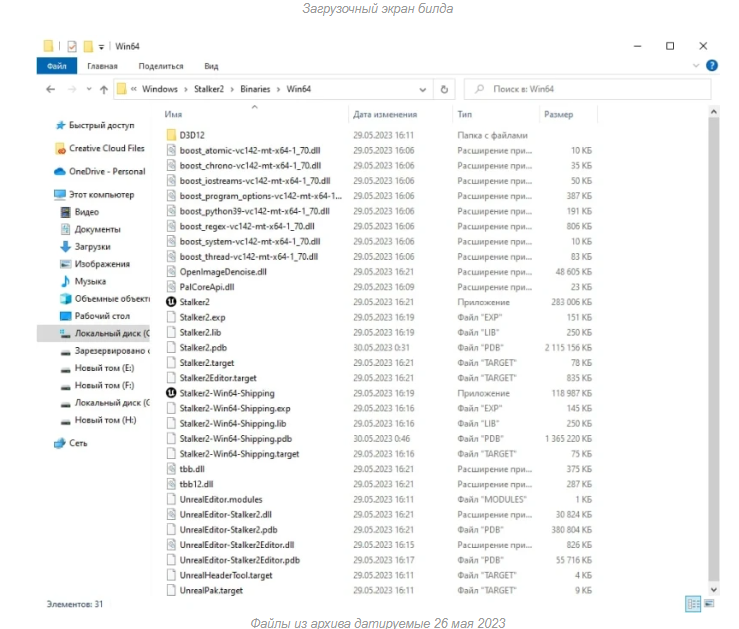The width and height of the screenshot is (739, 629).
Task: Open the Вид ribbon tab
Action: click(211, 66)
